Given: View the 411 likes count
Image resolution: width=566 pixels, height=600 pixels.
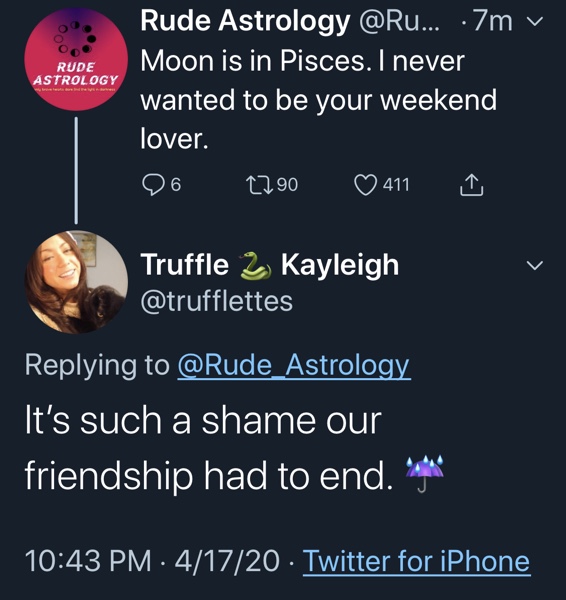Looking at the screenshot, I should point(396,185).
